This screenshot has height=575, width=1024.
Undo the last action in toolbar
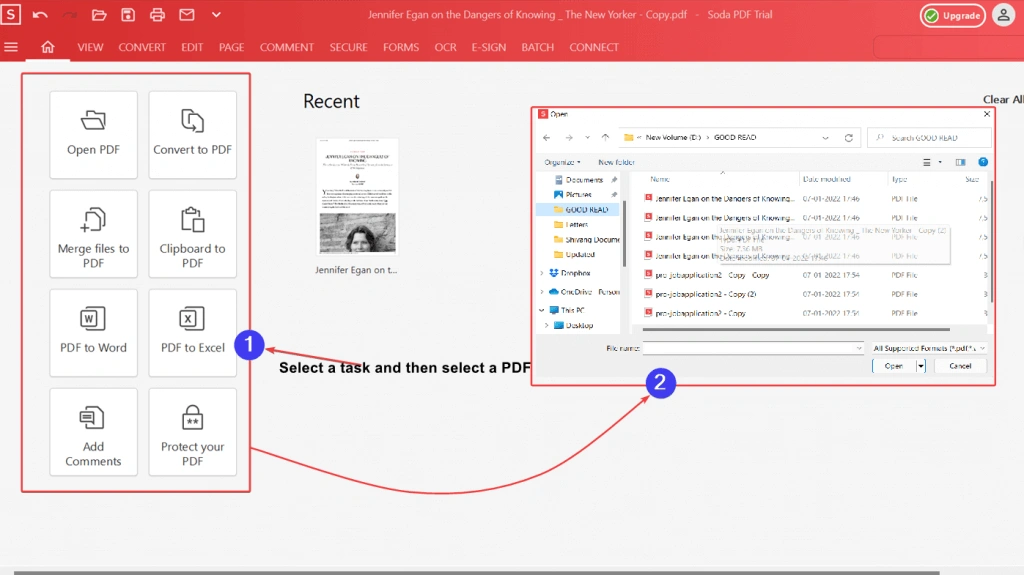point(40,14)
